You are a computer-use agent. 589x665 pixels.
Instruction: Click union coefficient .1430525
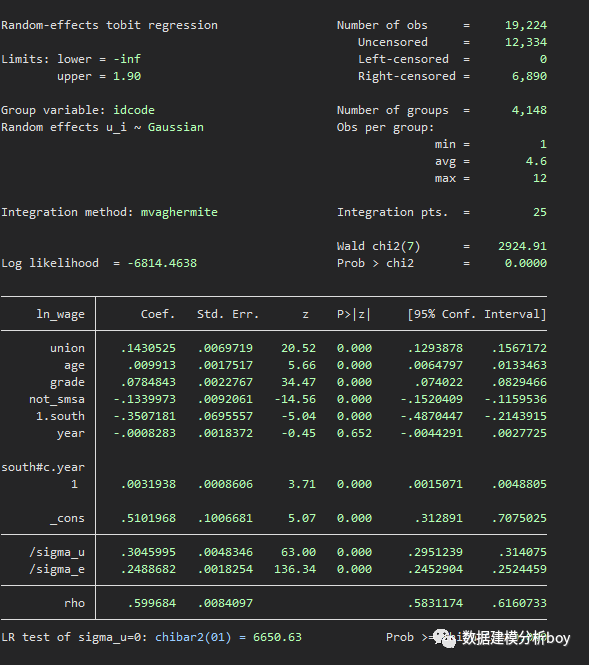148,348
